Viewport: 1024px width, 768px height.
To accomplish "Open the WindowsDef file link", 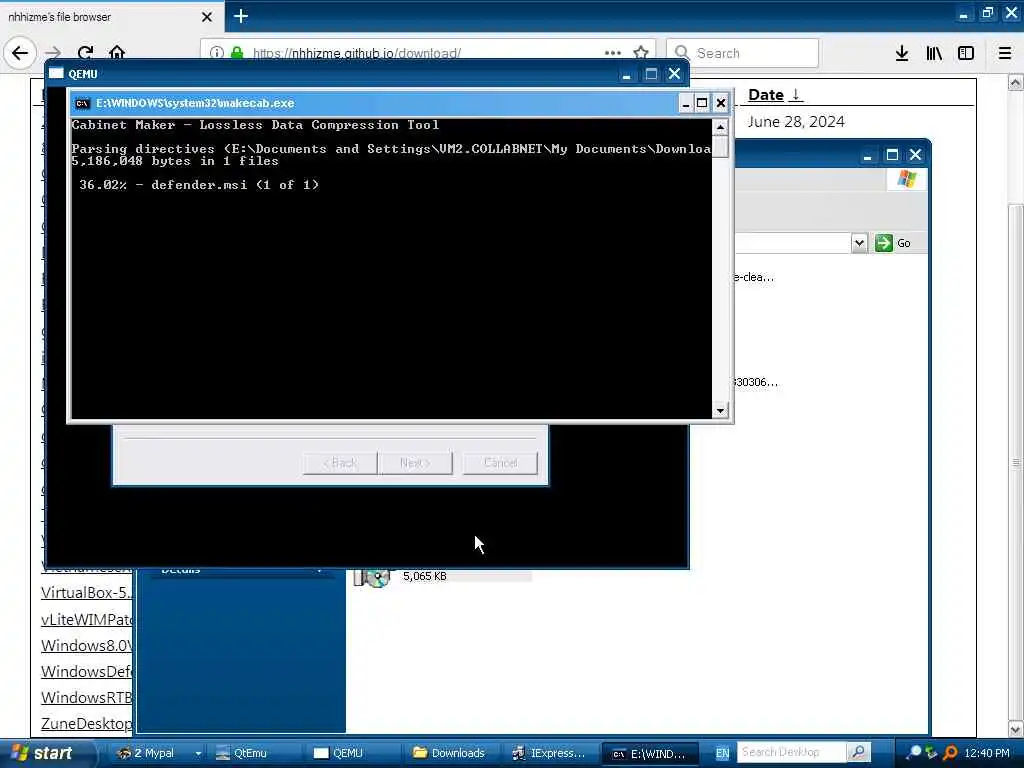I will [x=87, y=671].
